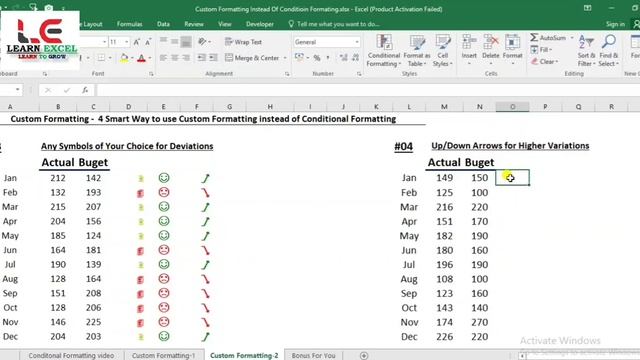Screen dimensions: 640x360
Task: Toggle Bottom Align icon
Action: (x=186, y=41)
